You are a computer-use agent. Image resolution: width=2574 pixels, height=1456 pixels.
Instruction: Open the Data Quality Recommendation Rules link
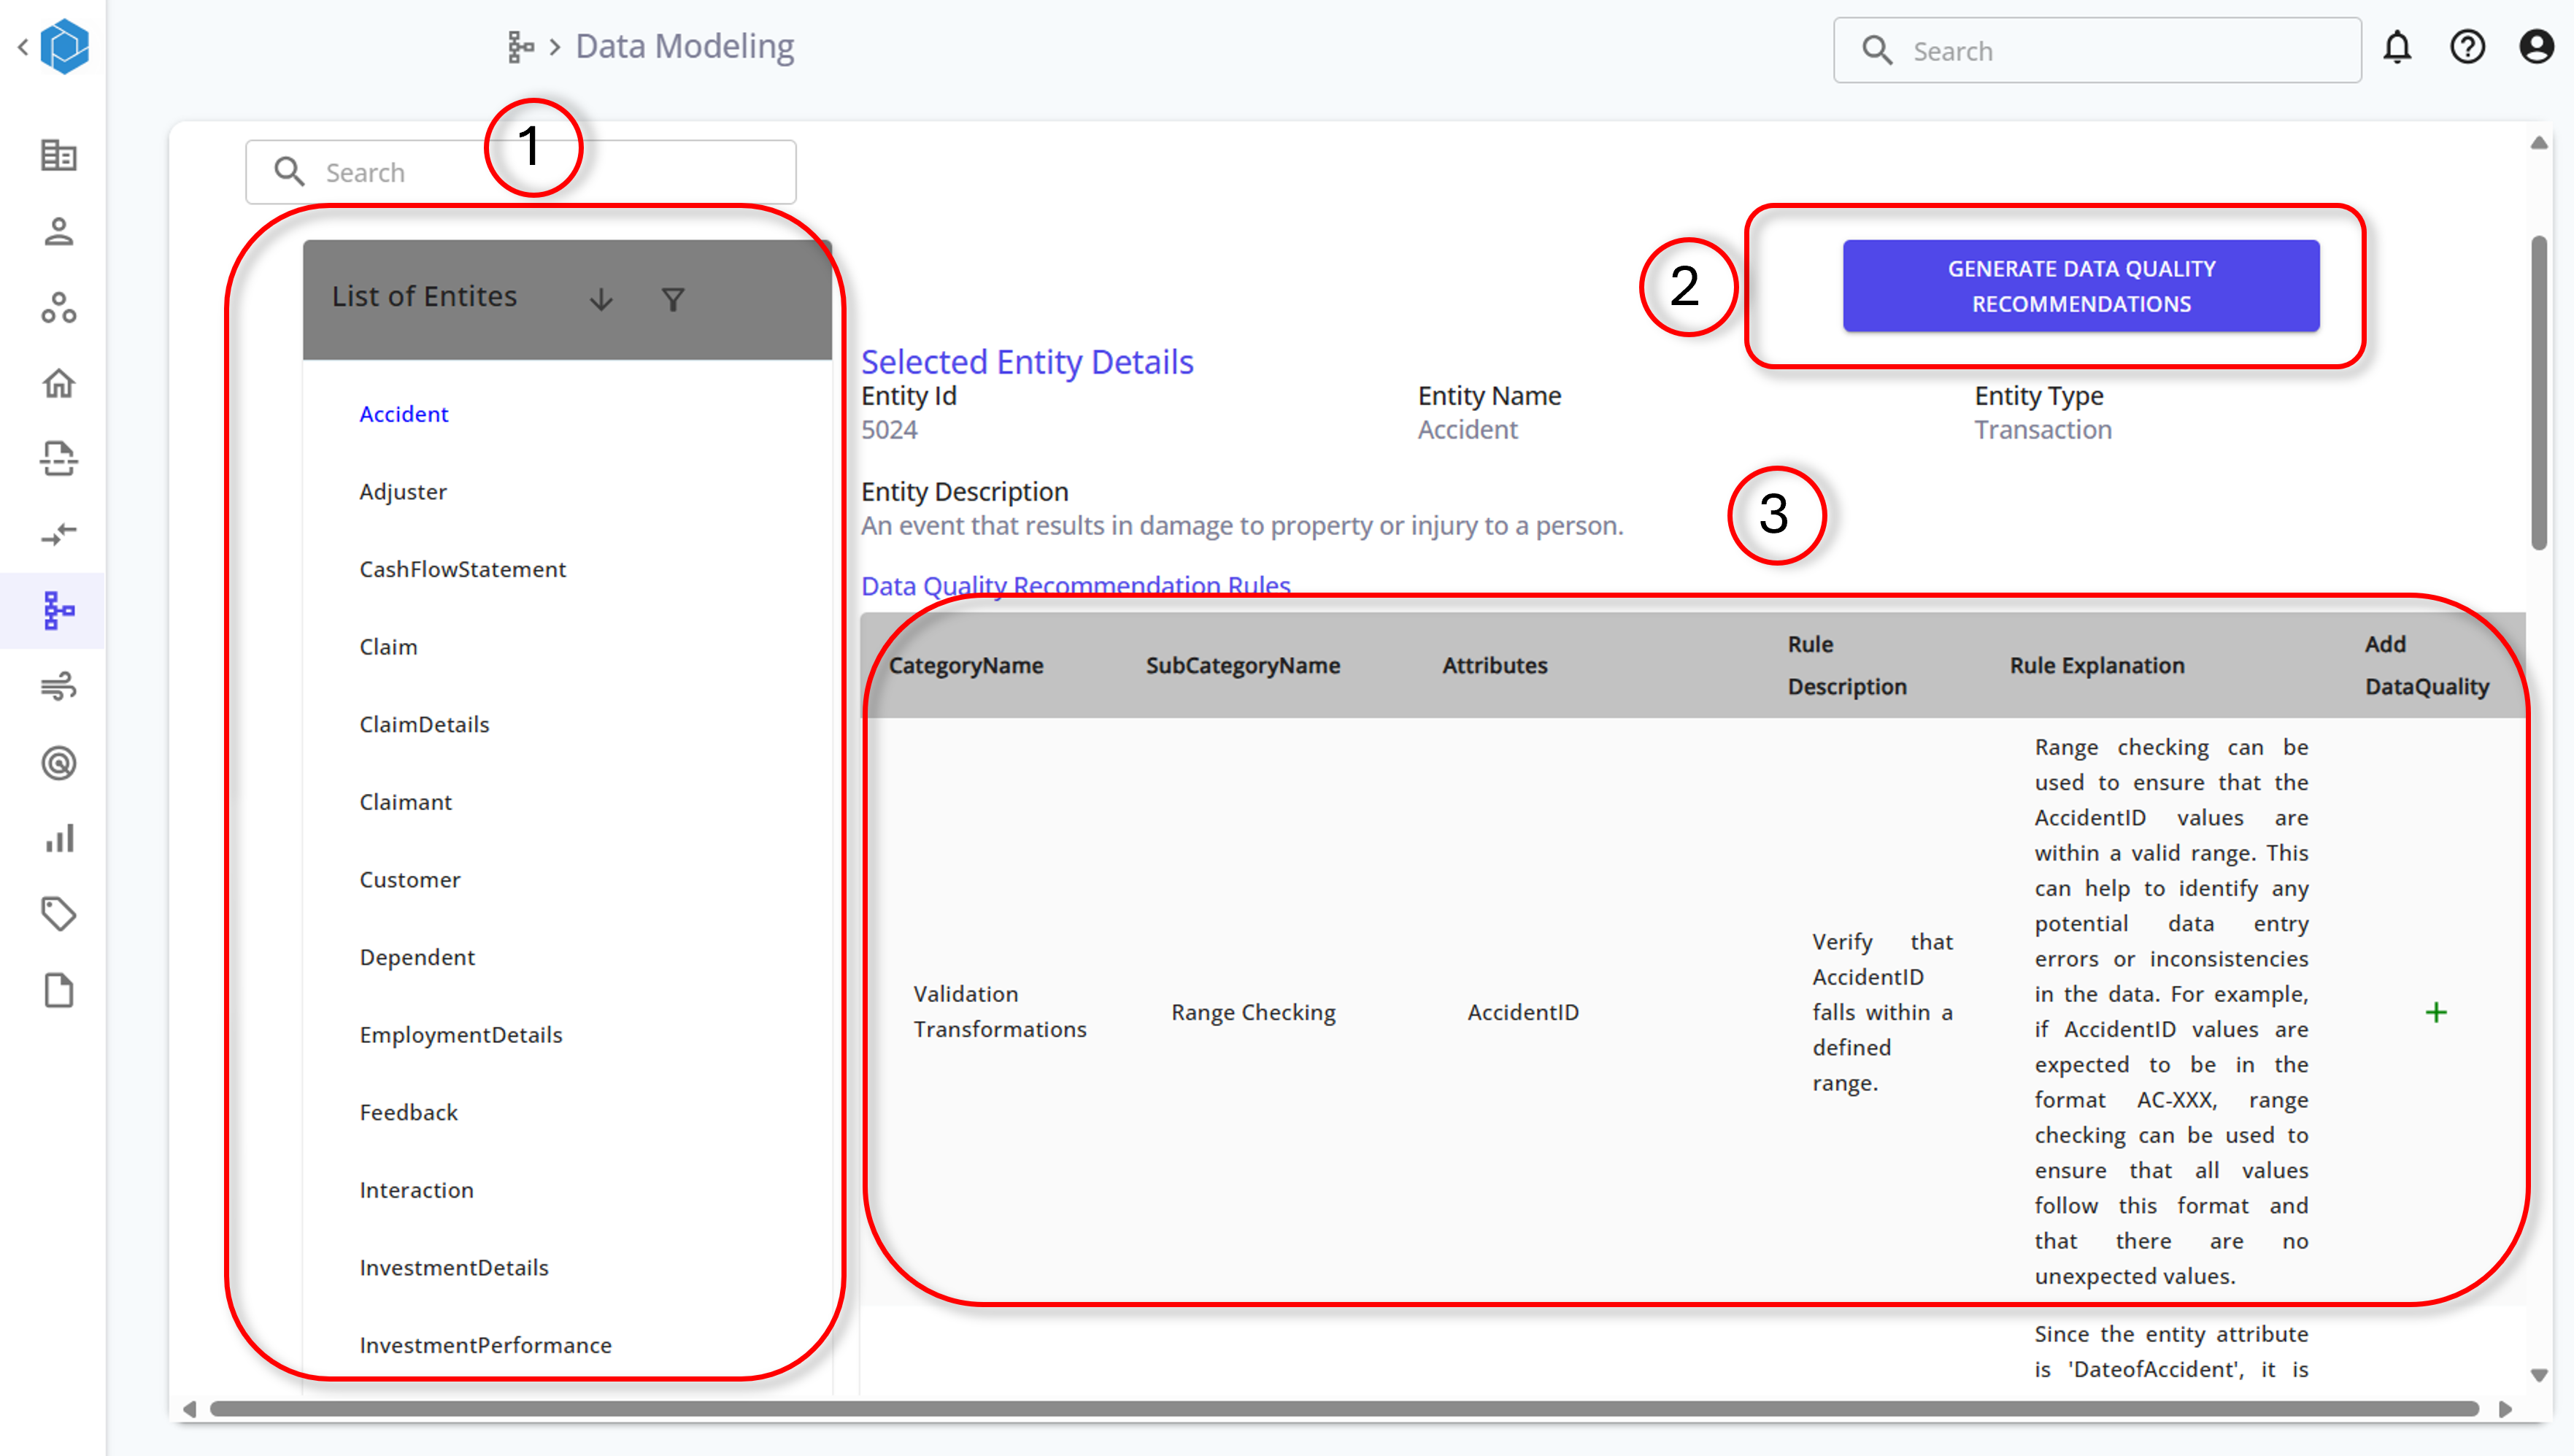1075,585
